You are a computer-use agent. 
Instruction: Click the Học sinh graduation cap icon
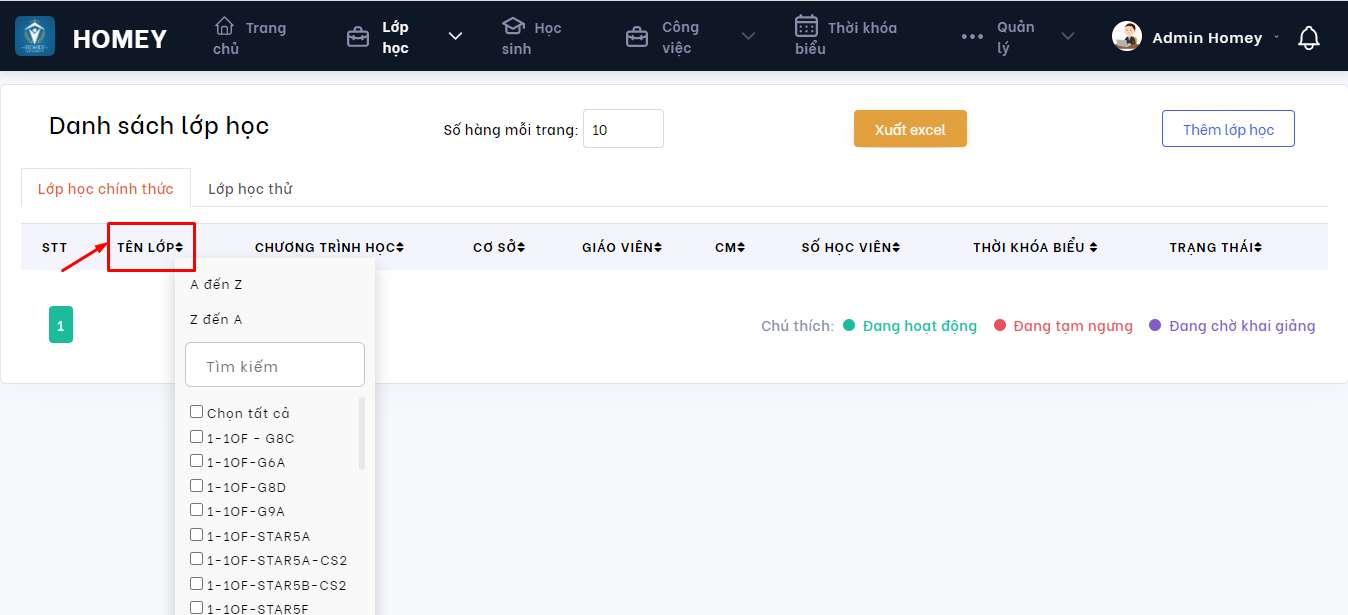[513, 26]
